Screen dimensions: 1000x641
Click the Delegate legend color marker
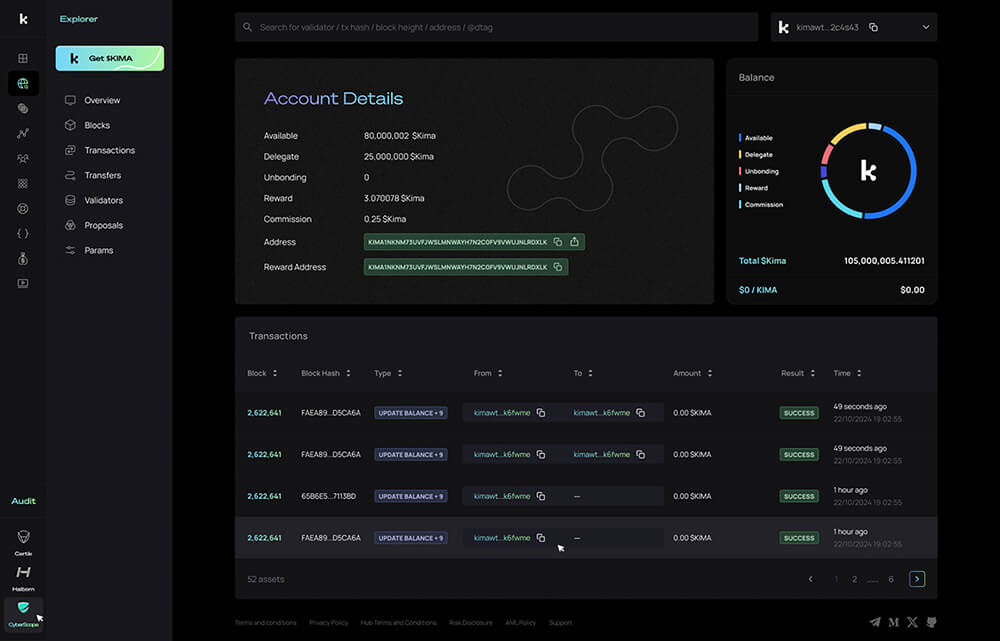pos(740,154)
